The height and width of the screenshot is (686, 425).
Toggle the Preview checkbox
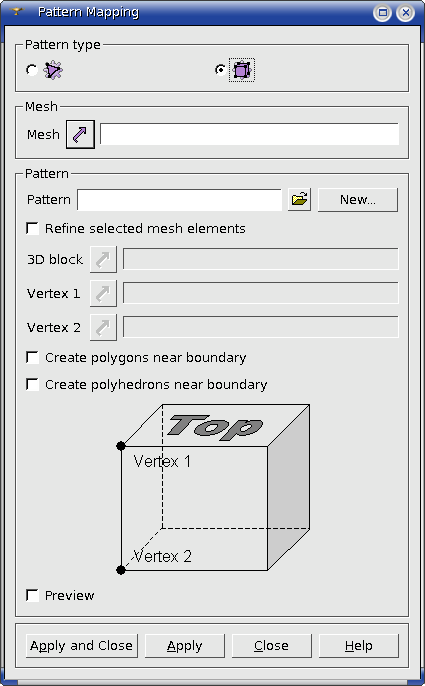32,595
